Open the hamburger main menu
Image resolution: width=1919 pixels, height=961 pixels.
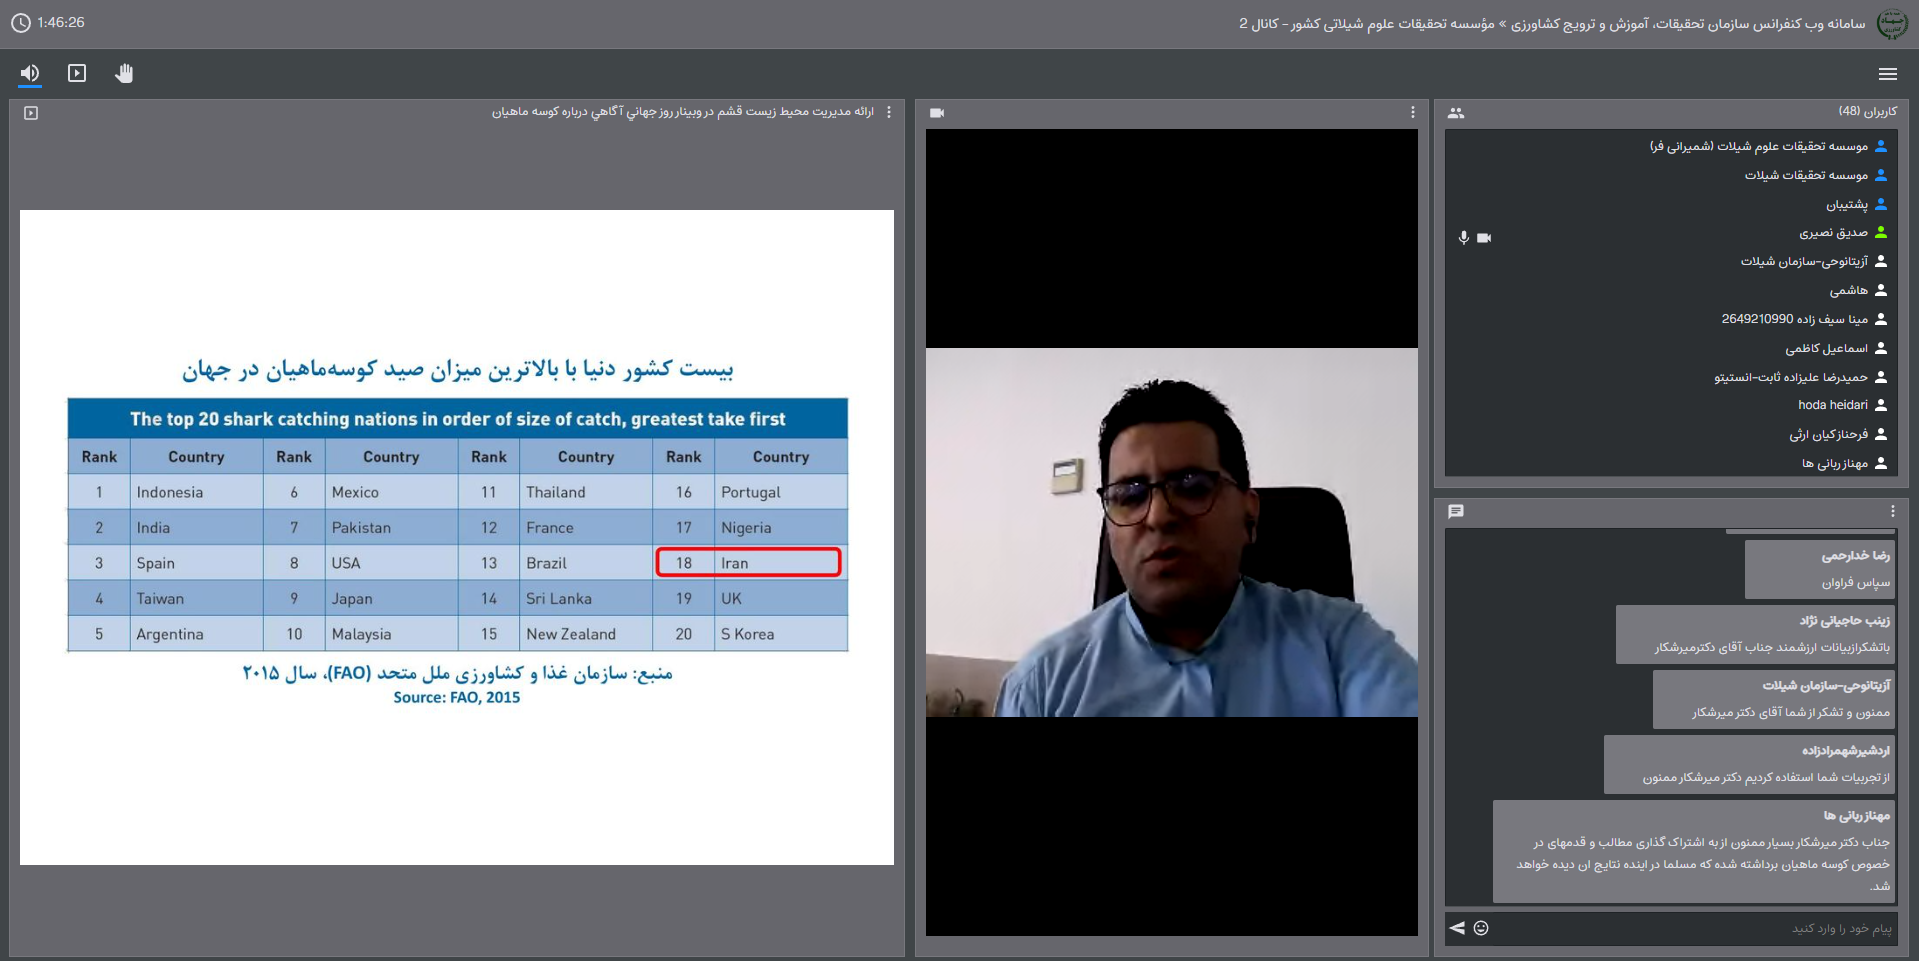1887,74
